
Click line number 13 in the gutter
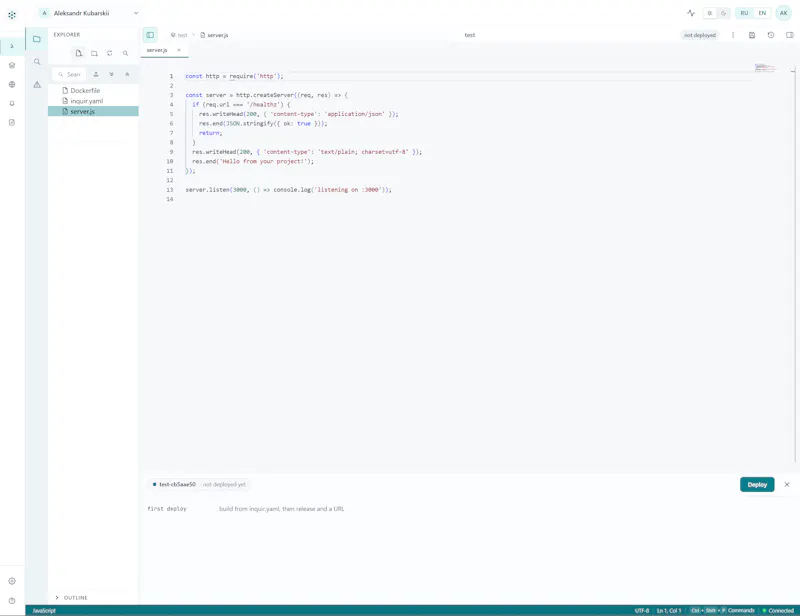[x=170, y=190]
